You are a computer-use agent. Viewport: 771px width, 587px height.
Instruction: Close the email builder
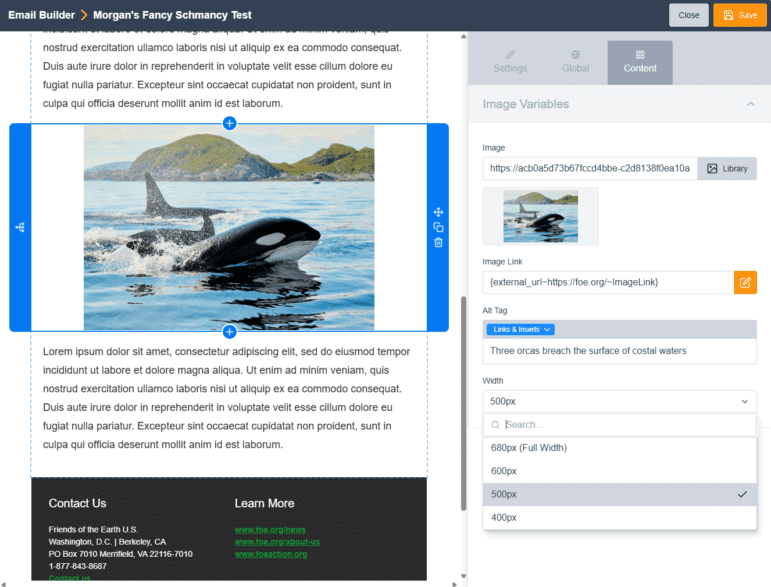[x=688, y=15]
